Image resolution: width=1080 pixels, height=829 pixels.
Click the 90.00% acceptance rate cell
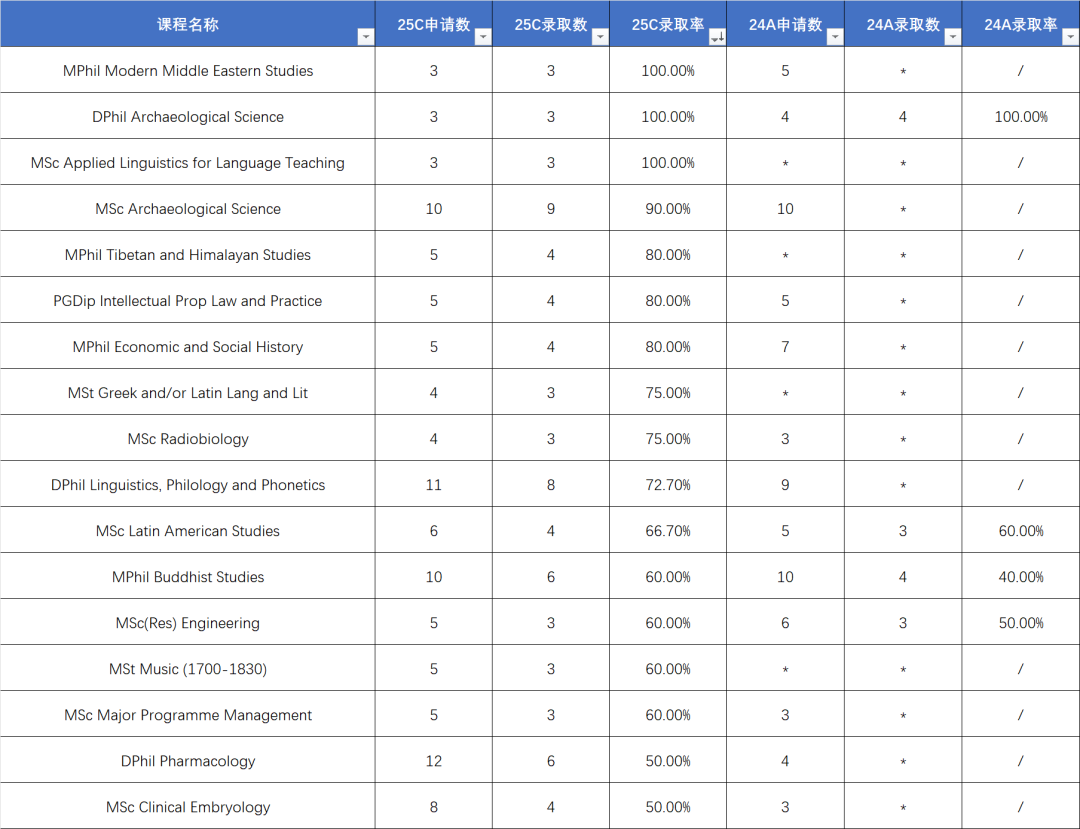tap(668, 209)
